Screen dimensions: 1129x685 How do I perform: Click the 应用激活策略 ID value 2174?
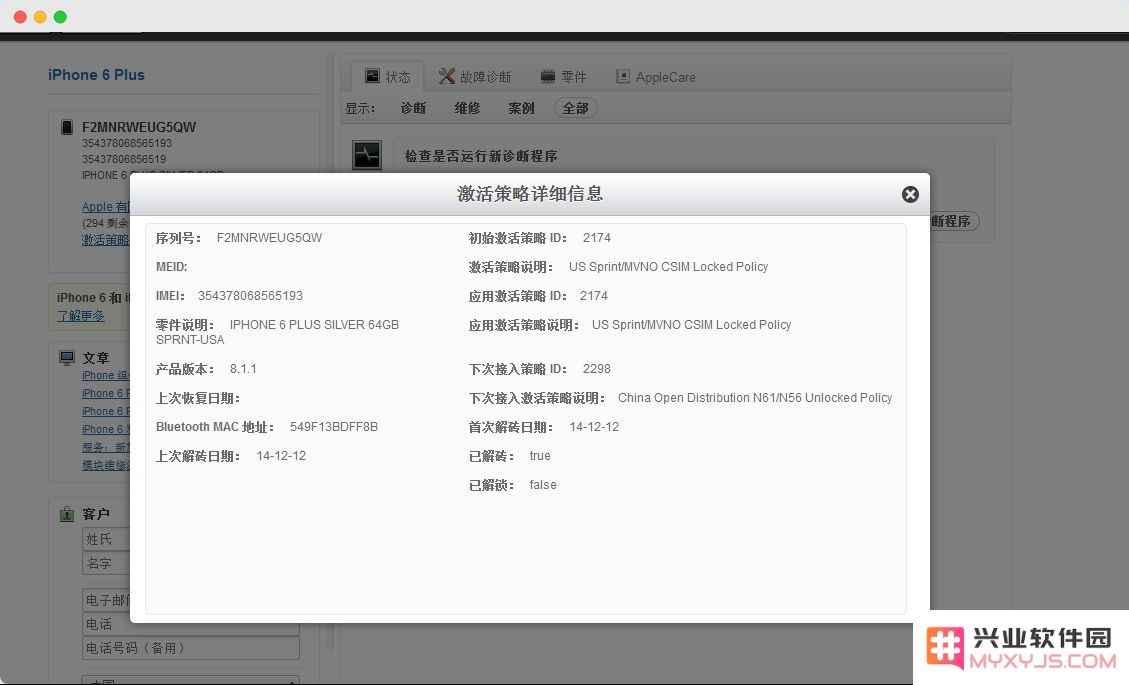[594, 296]
